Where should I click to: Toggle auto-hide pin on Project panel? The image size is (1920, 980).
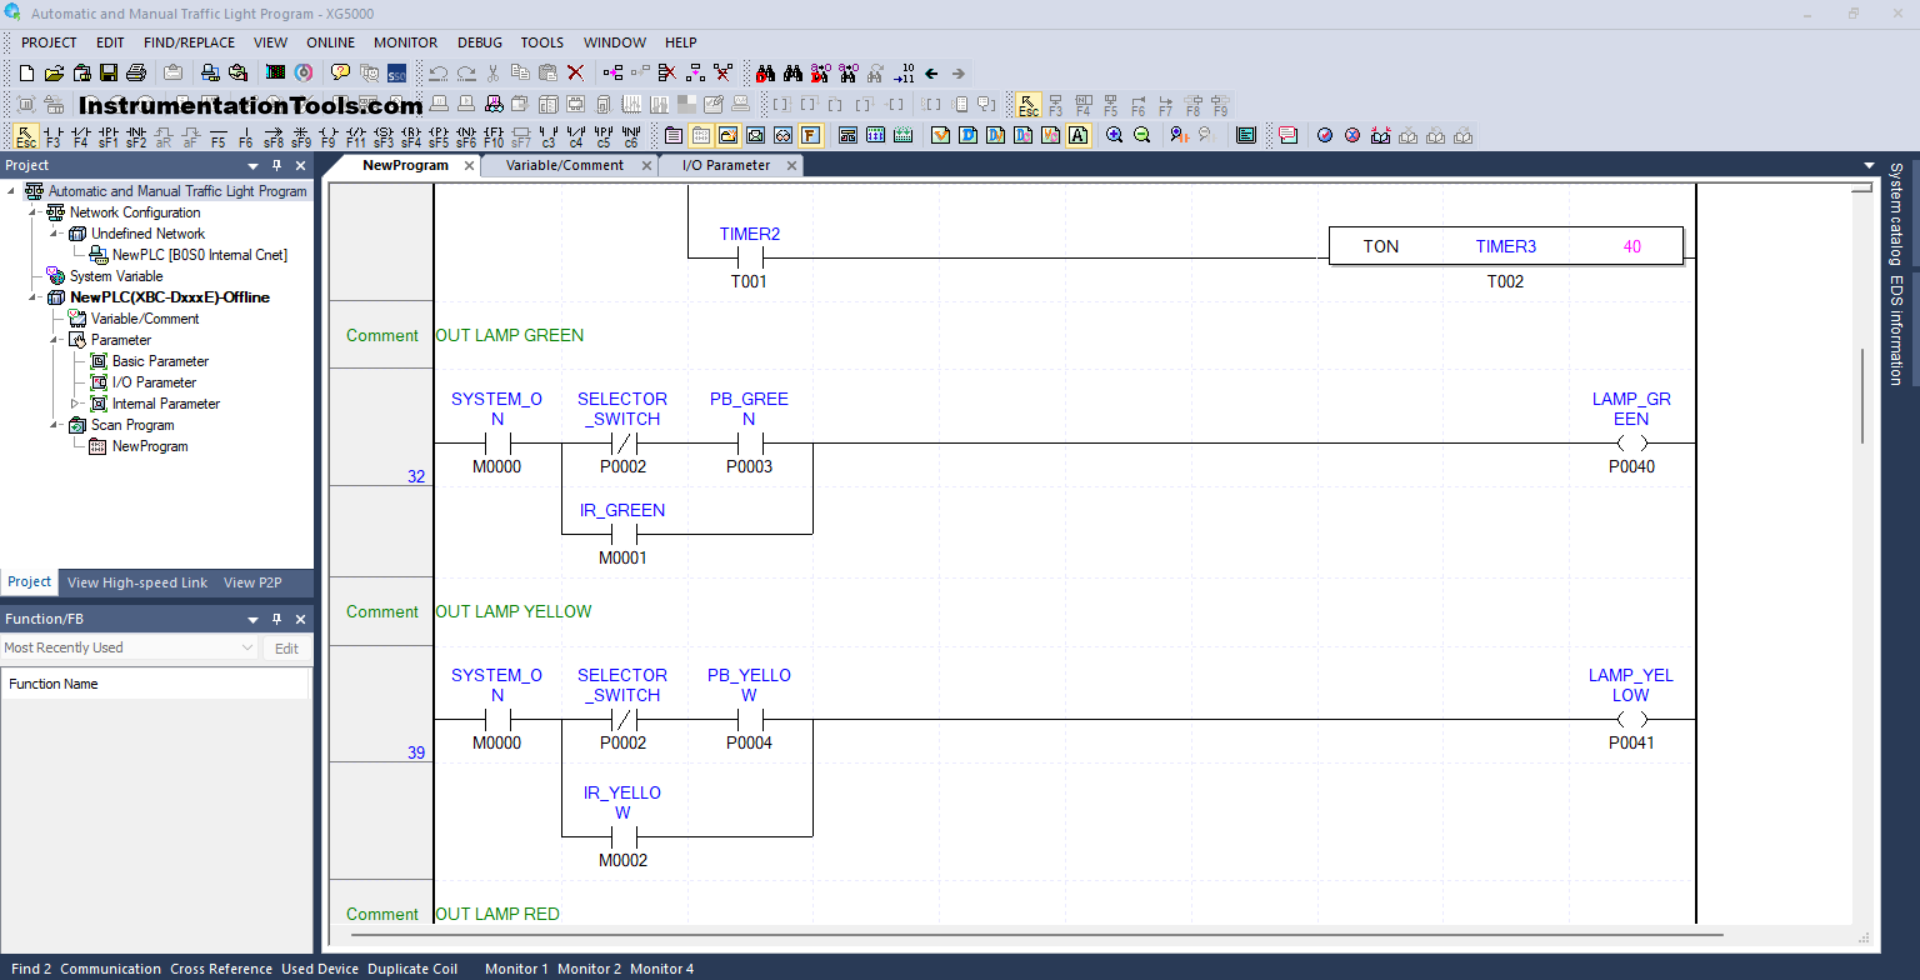(277, 165)
